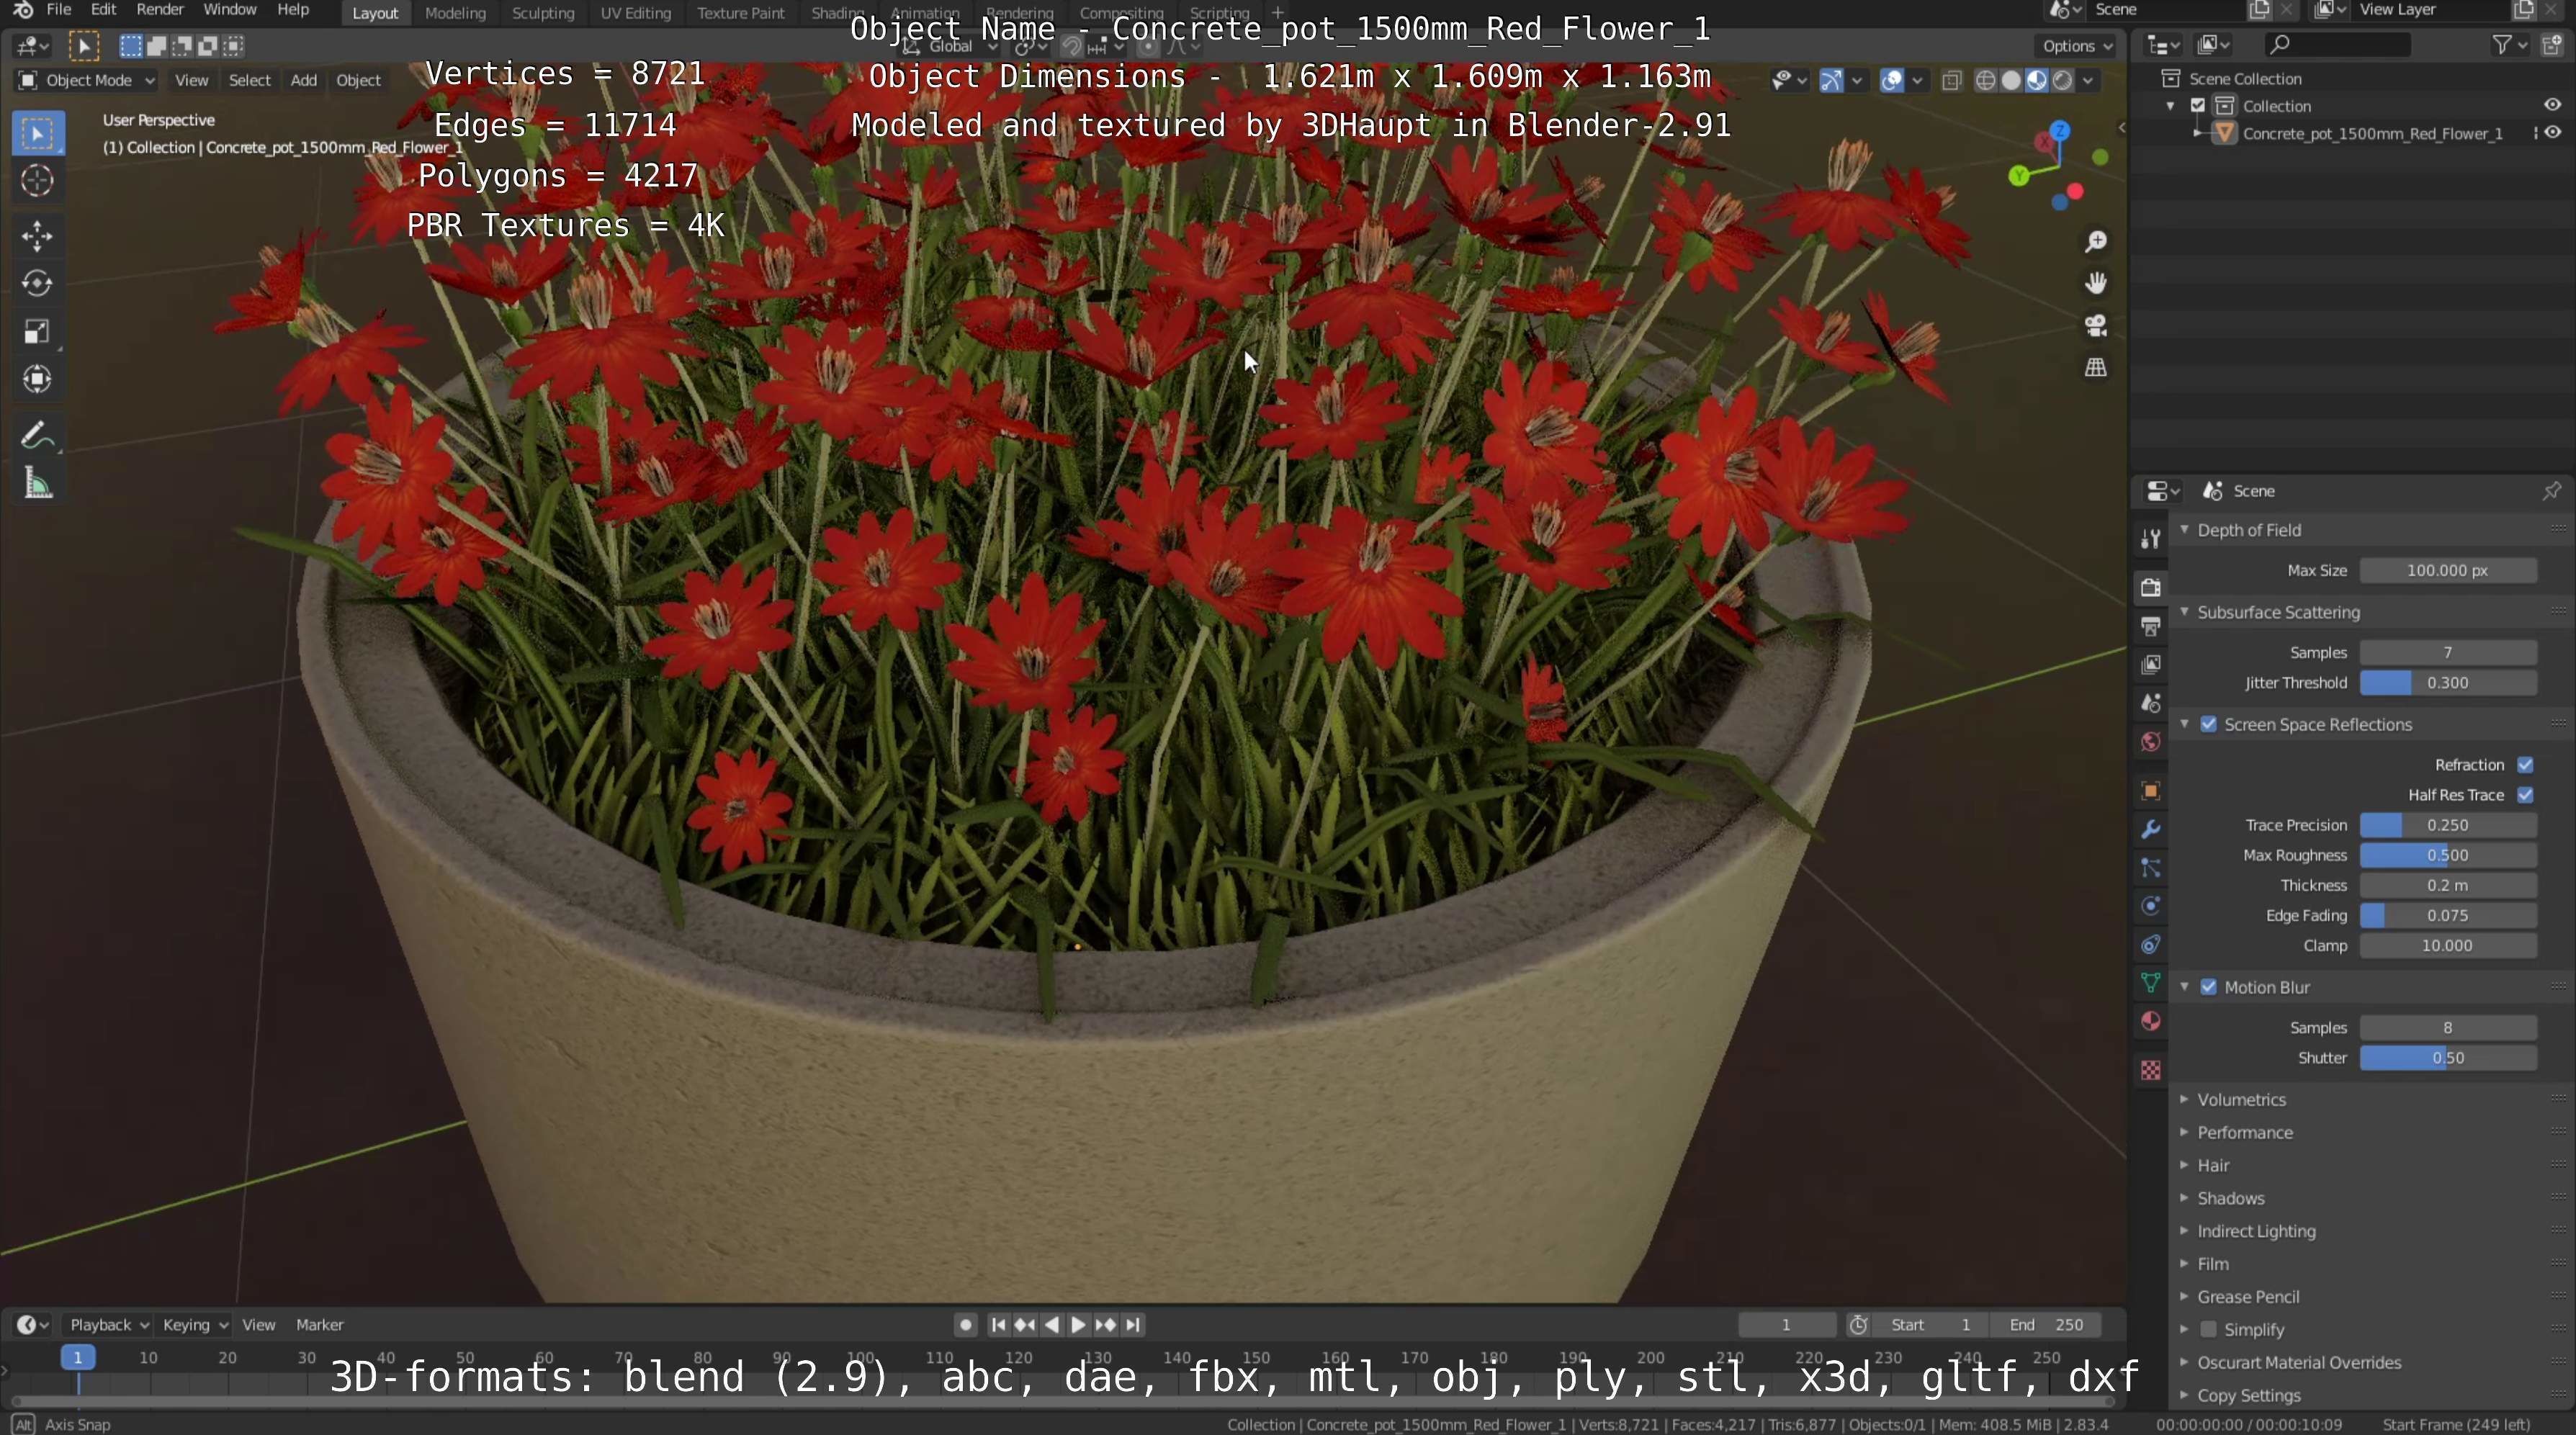
Task: Open the viewport Add menu
Action: click(303, 80)
